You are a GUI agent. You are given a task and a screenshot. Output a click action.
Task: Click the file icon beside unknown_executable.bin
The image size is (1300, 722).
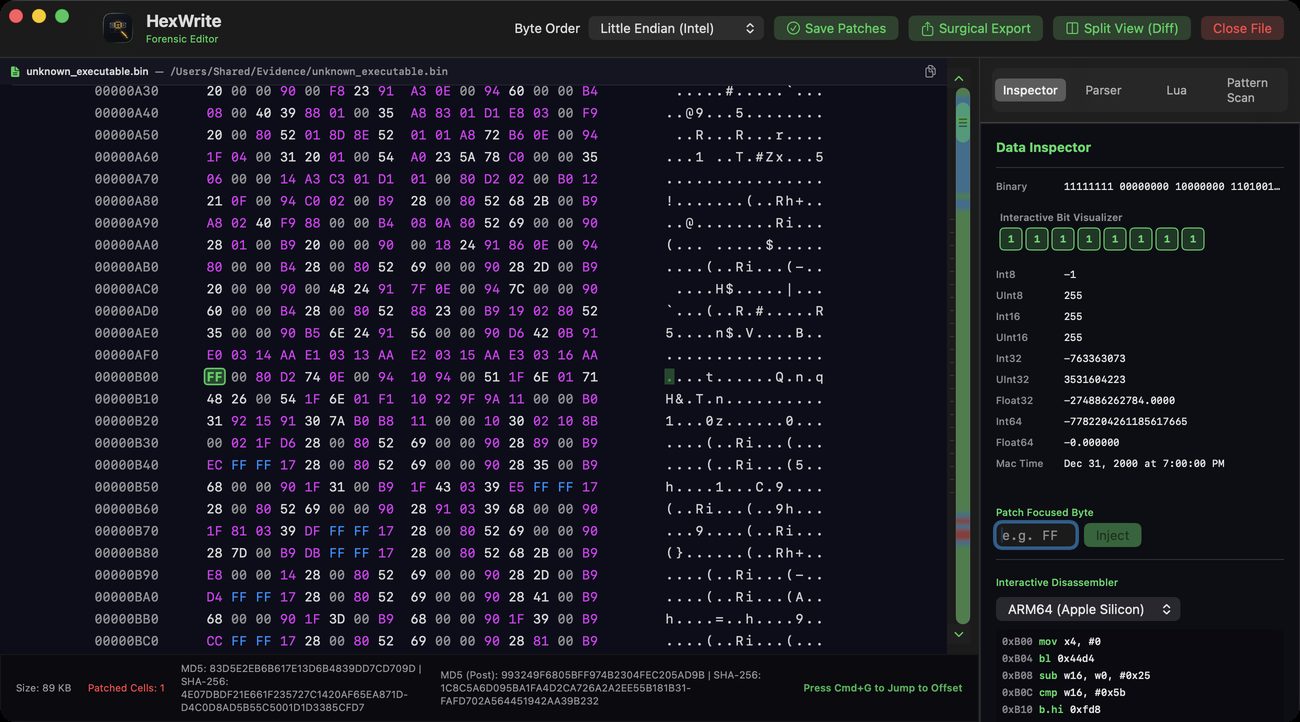[x=15, y=72]
